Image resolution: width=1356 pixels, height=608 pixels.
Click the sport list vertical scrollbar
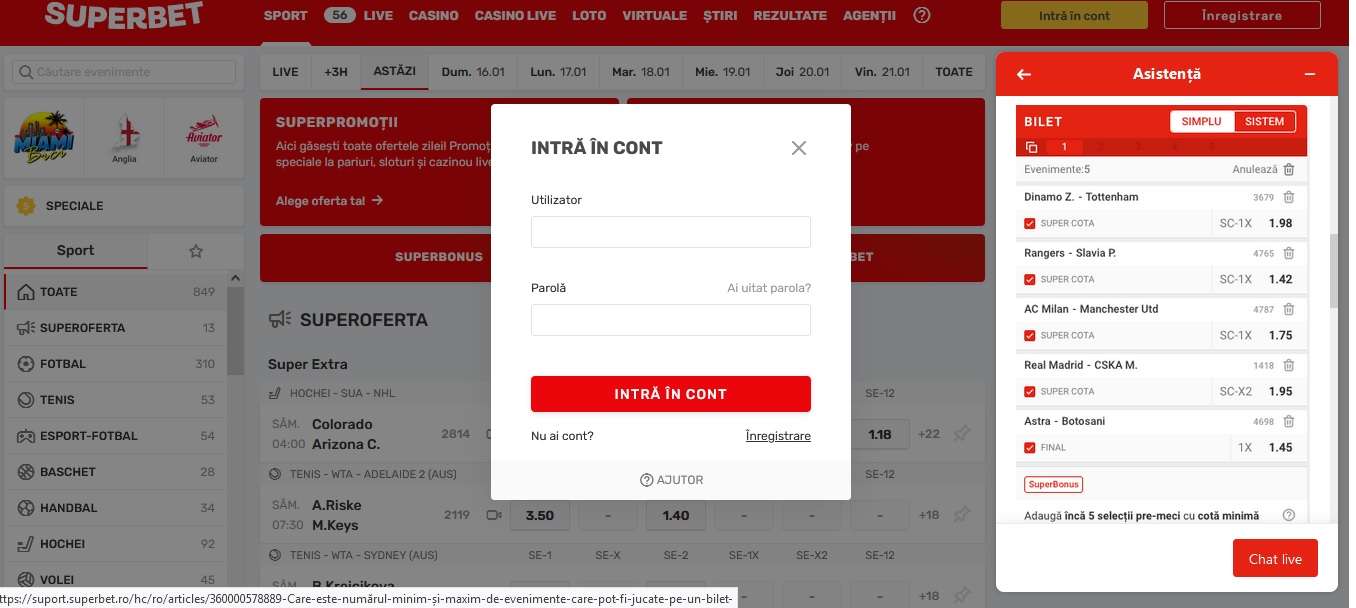point(236,330)
